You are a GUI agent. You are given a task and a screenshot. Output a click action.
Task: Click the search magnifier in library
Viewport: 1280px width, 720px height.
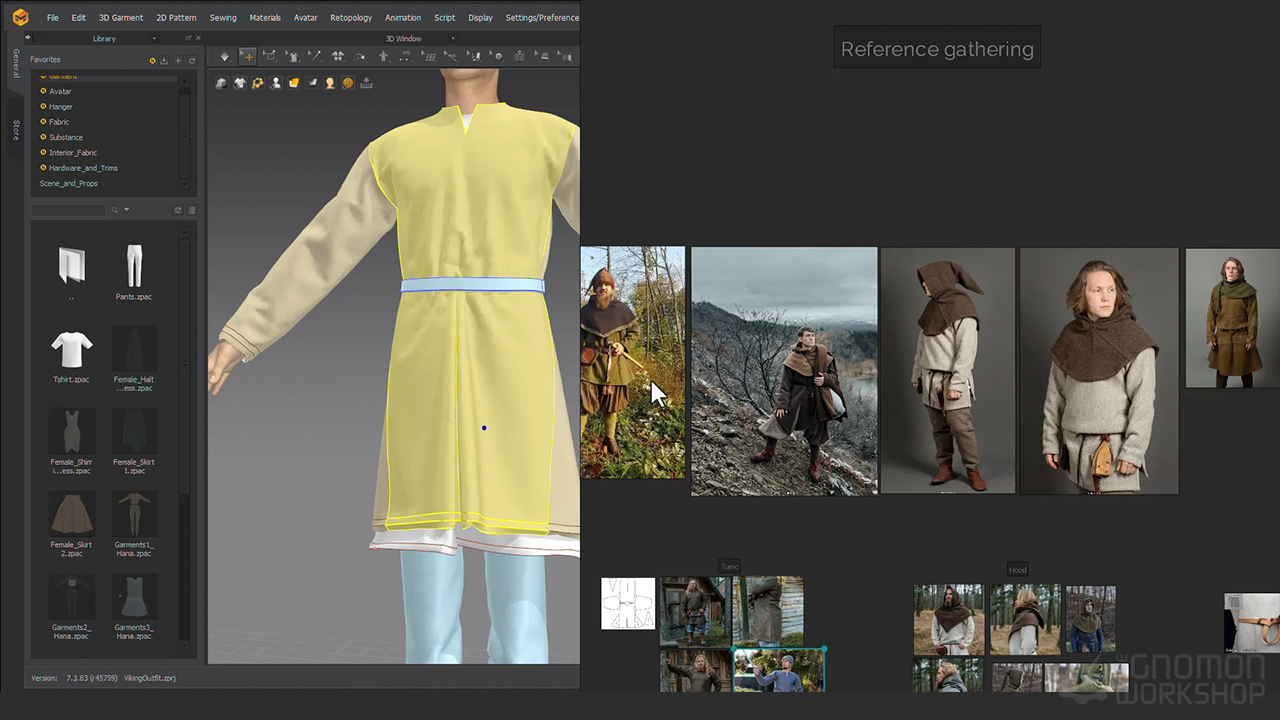pyautogui.click(x=115, y=210)
